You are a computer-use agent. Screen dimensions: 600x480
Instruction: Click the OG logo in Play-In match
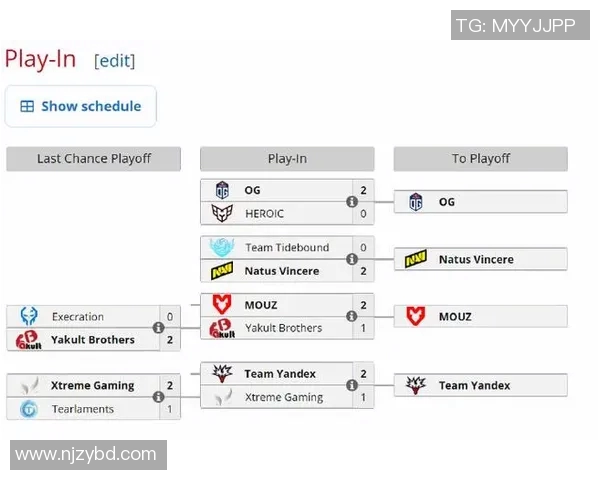coord(222,190)
